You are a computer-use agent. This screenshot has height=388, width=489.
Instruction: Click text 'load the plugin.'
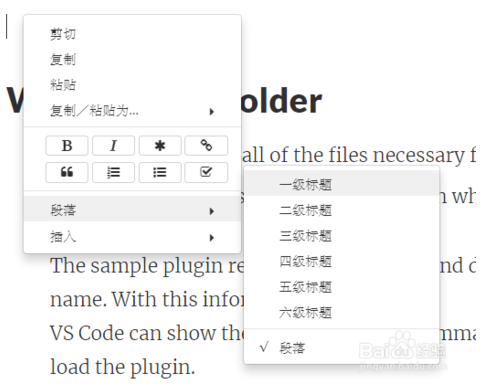(x=122, y=366)
